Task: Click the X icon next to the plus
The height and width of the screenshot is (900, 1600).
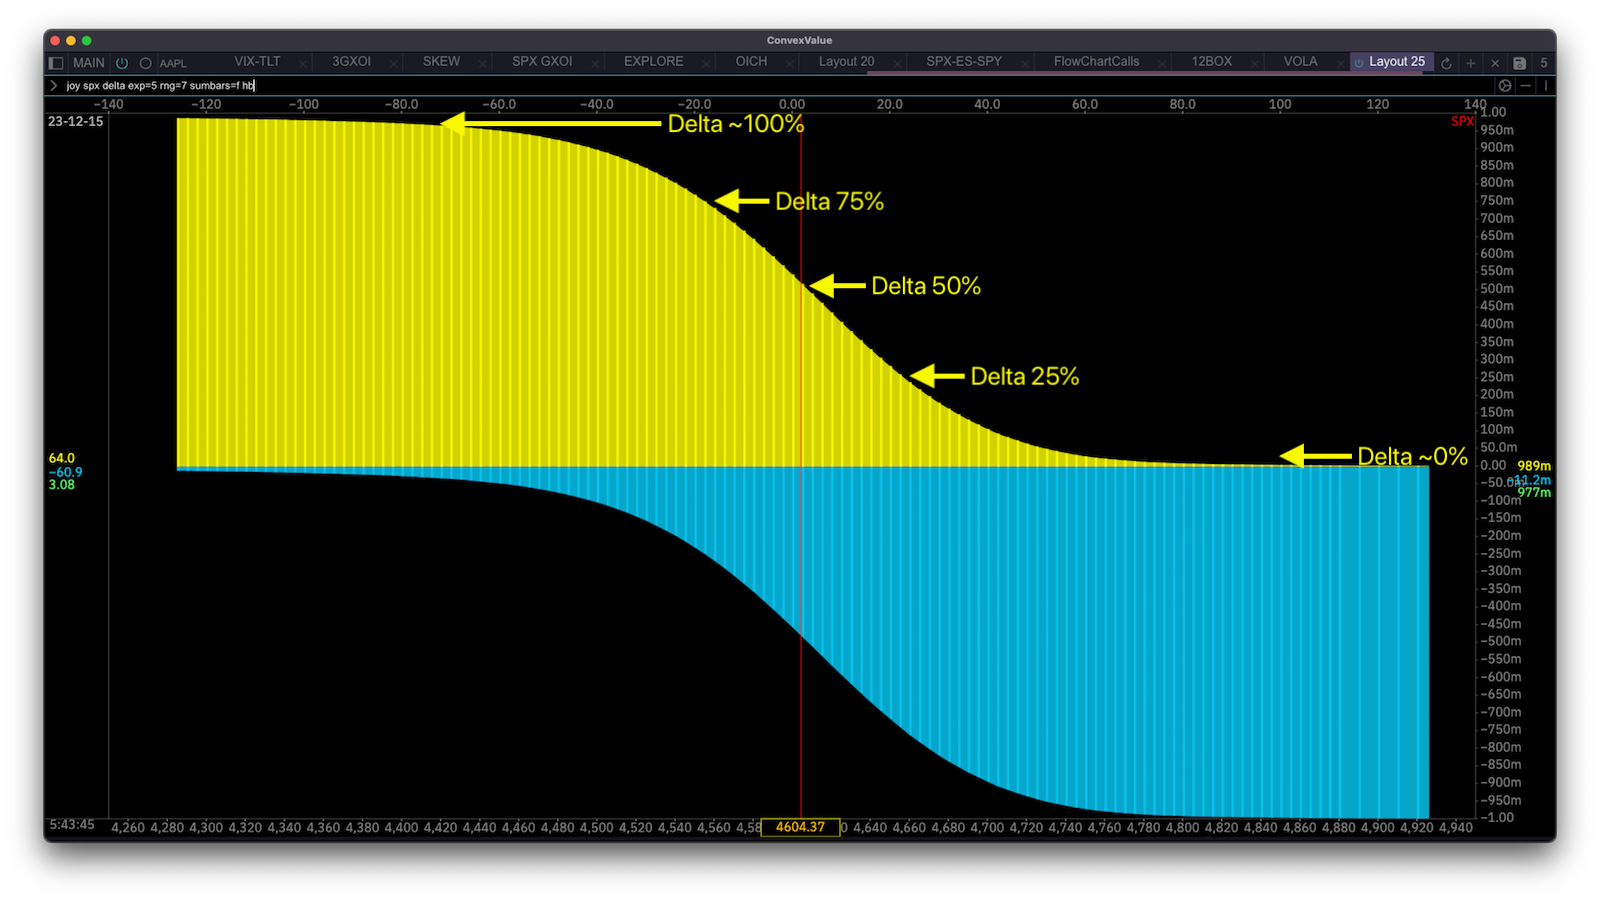Action: coord(1495,62)
